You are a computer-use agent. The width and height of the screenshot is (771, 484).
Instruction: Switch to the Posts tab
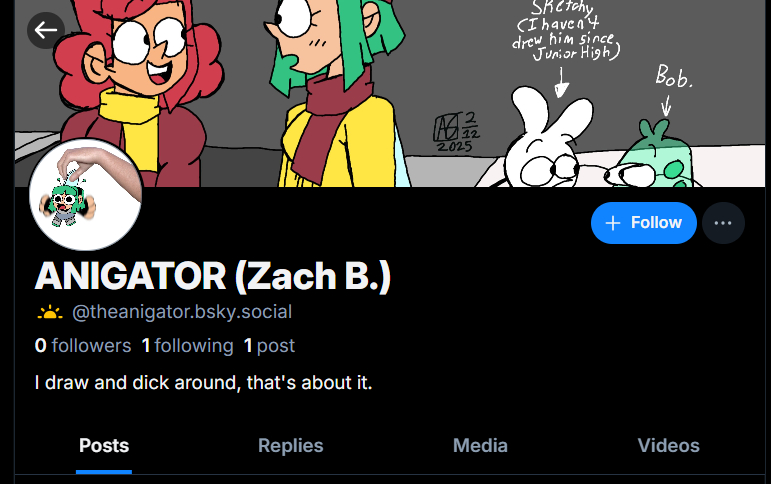coord(104,446)
